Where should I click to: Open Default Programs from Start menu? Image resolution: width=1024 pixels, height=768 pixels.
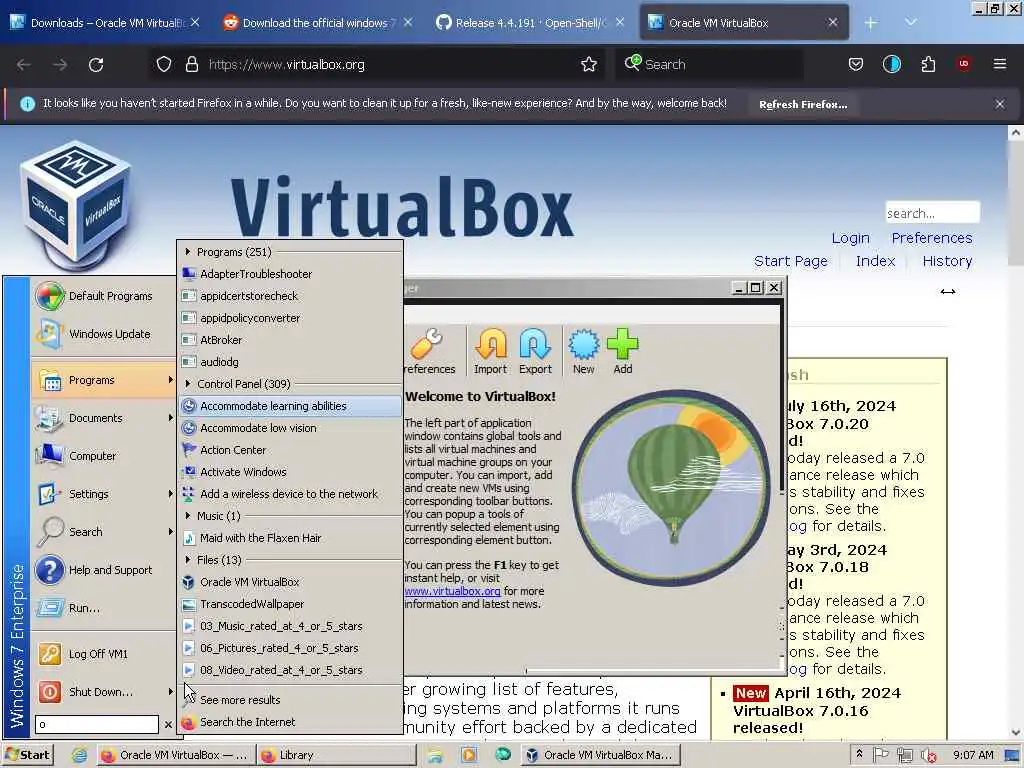[102, 296]
